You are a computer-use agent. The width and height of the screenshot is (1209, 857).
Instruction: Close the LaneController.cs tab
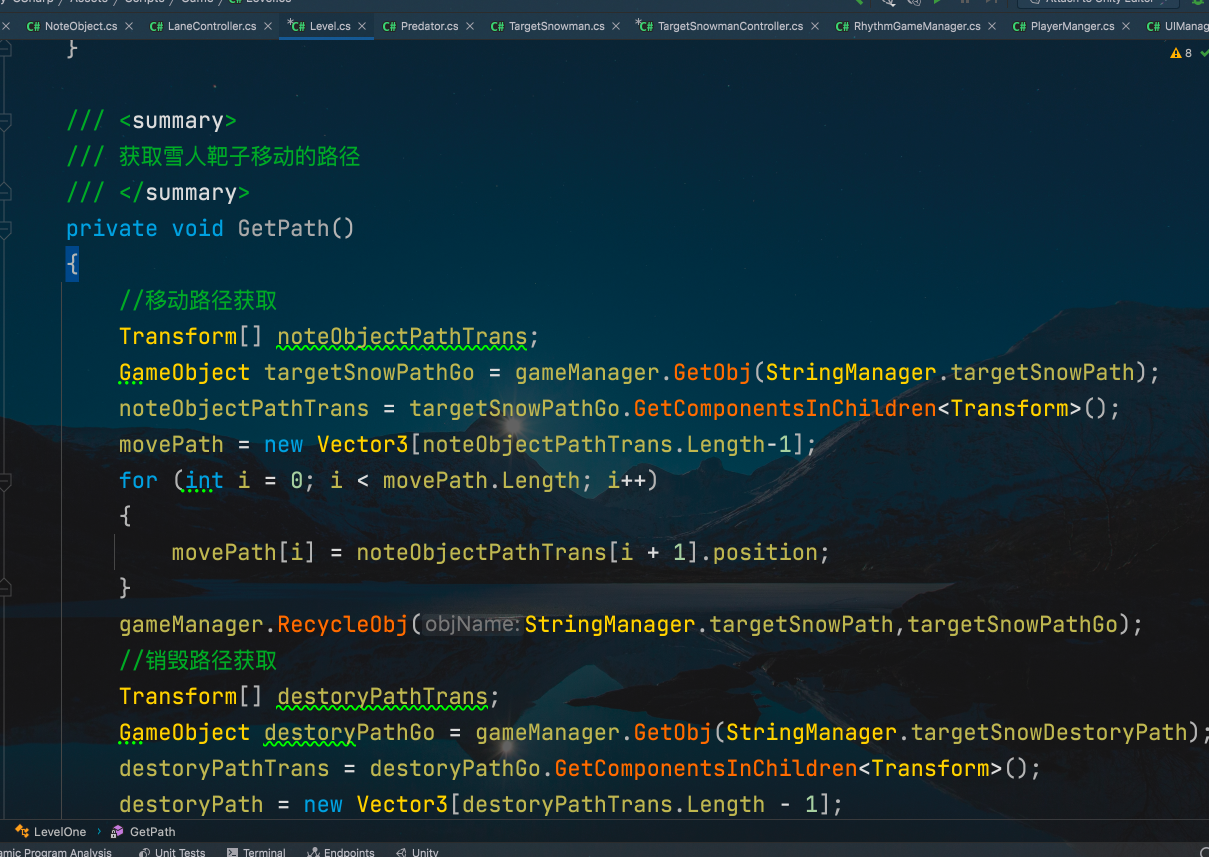click(268, 26)
